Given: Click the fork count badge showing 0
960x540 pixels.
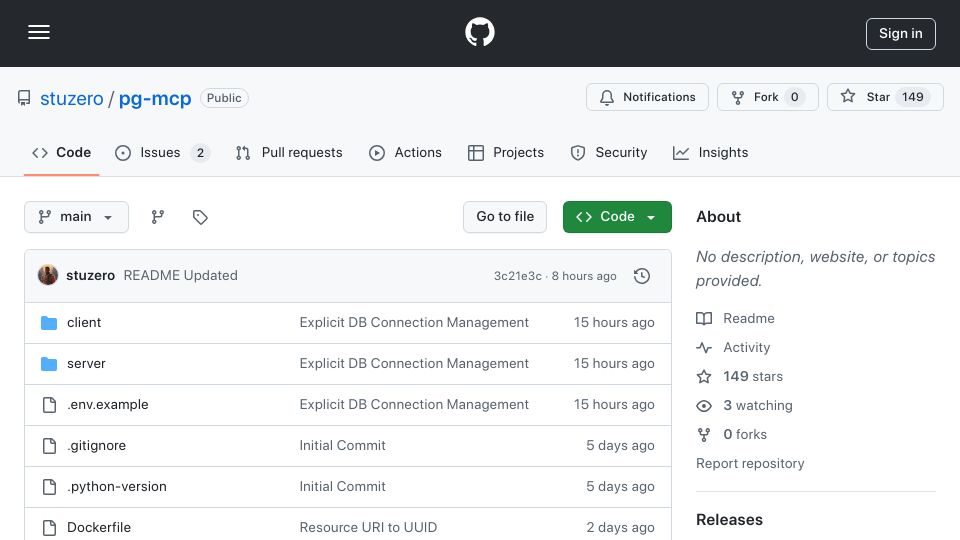Looking at the screenshot, I should point(795,97).
